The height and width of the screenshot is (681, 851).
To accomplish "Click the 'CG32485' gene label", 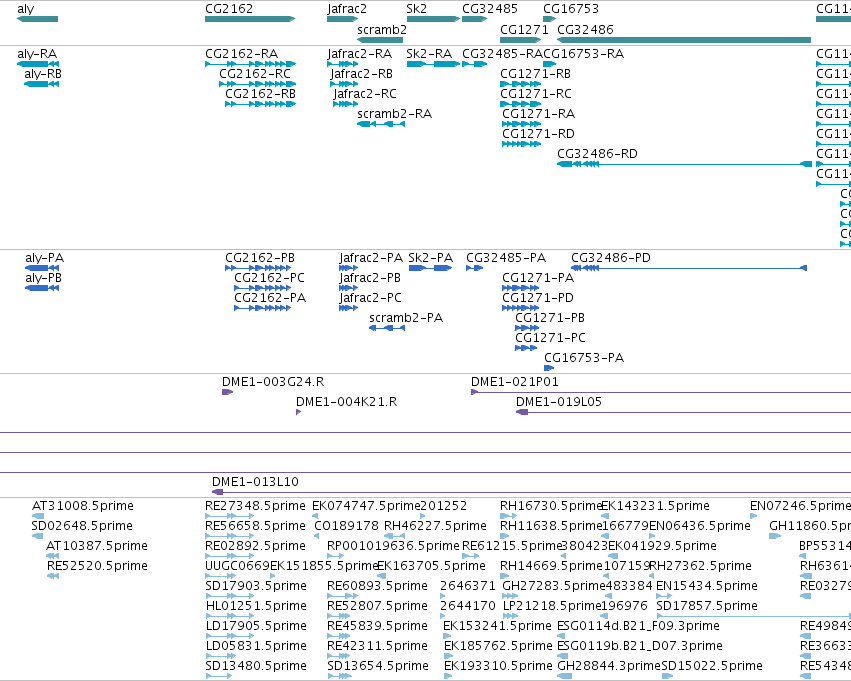I will (490, 9).
